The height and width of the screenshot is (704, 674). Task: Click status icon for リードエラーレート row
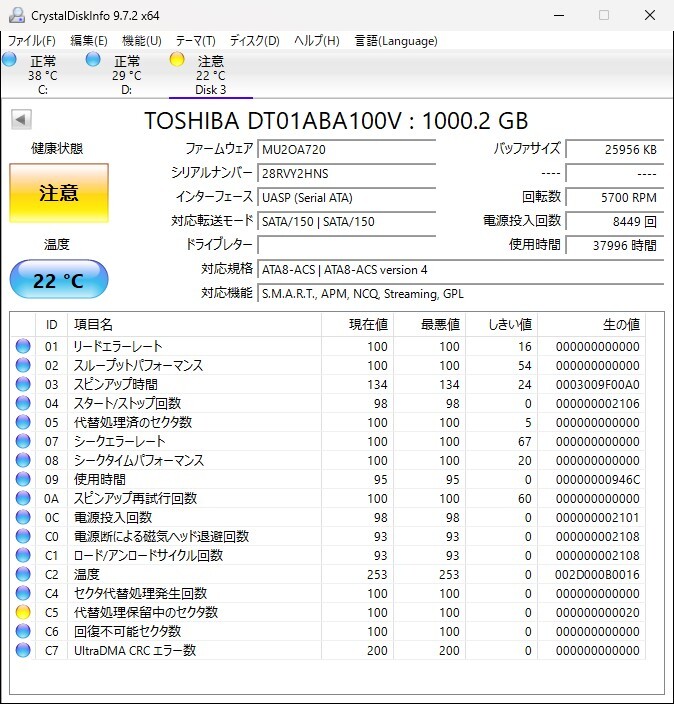[23, 346]
